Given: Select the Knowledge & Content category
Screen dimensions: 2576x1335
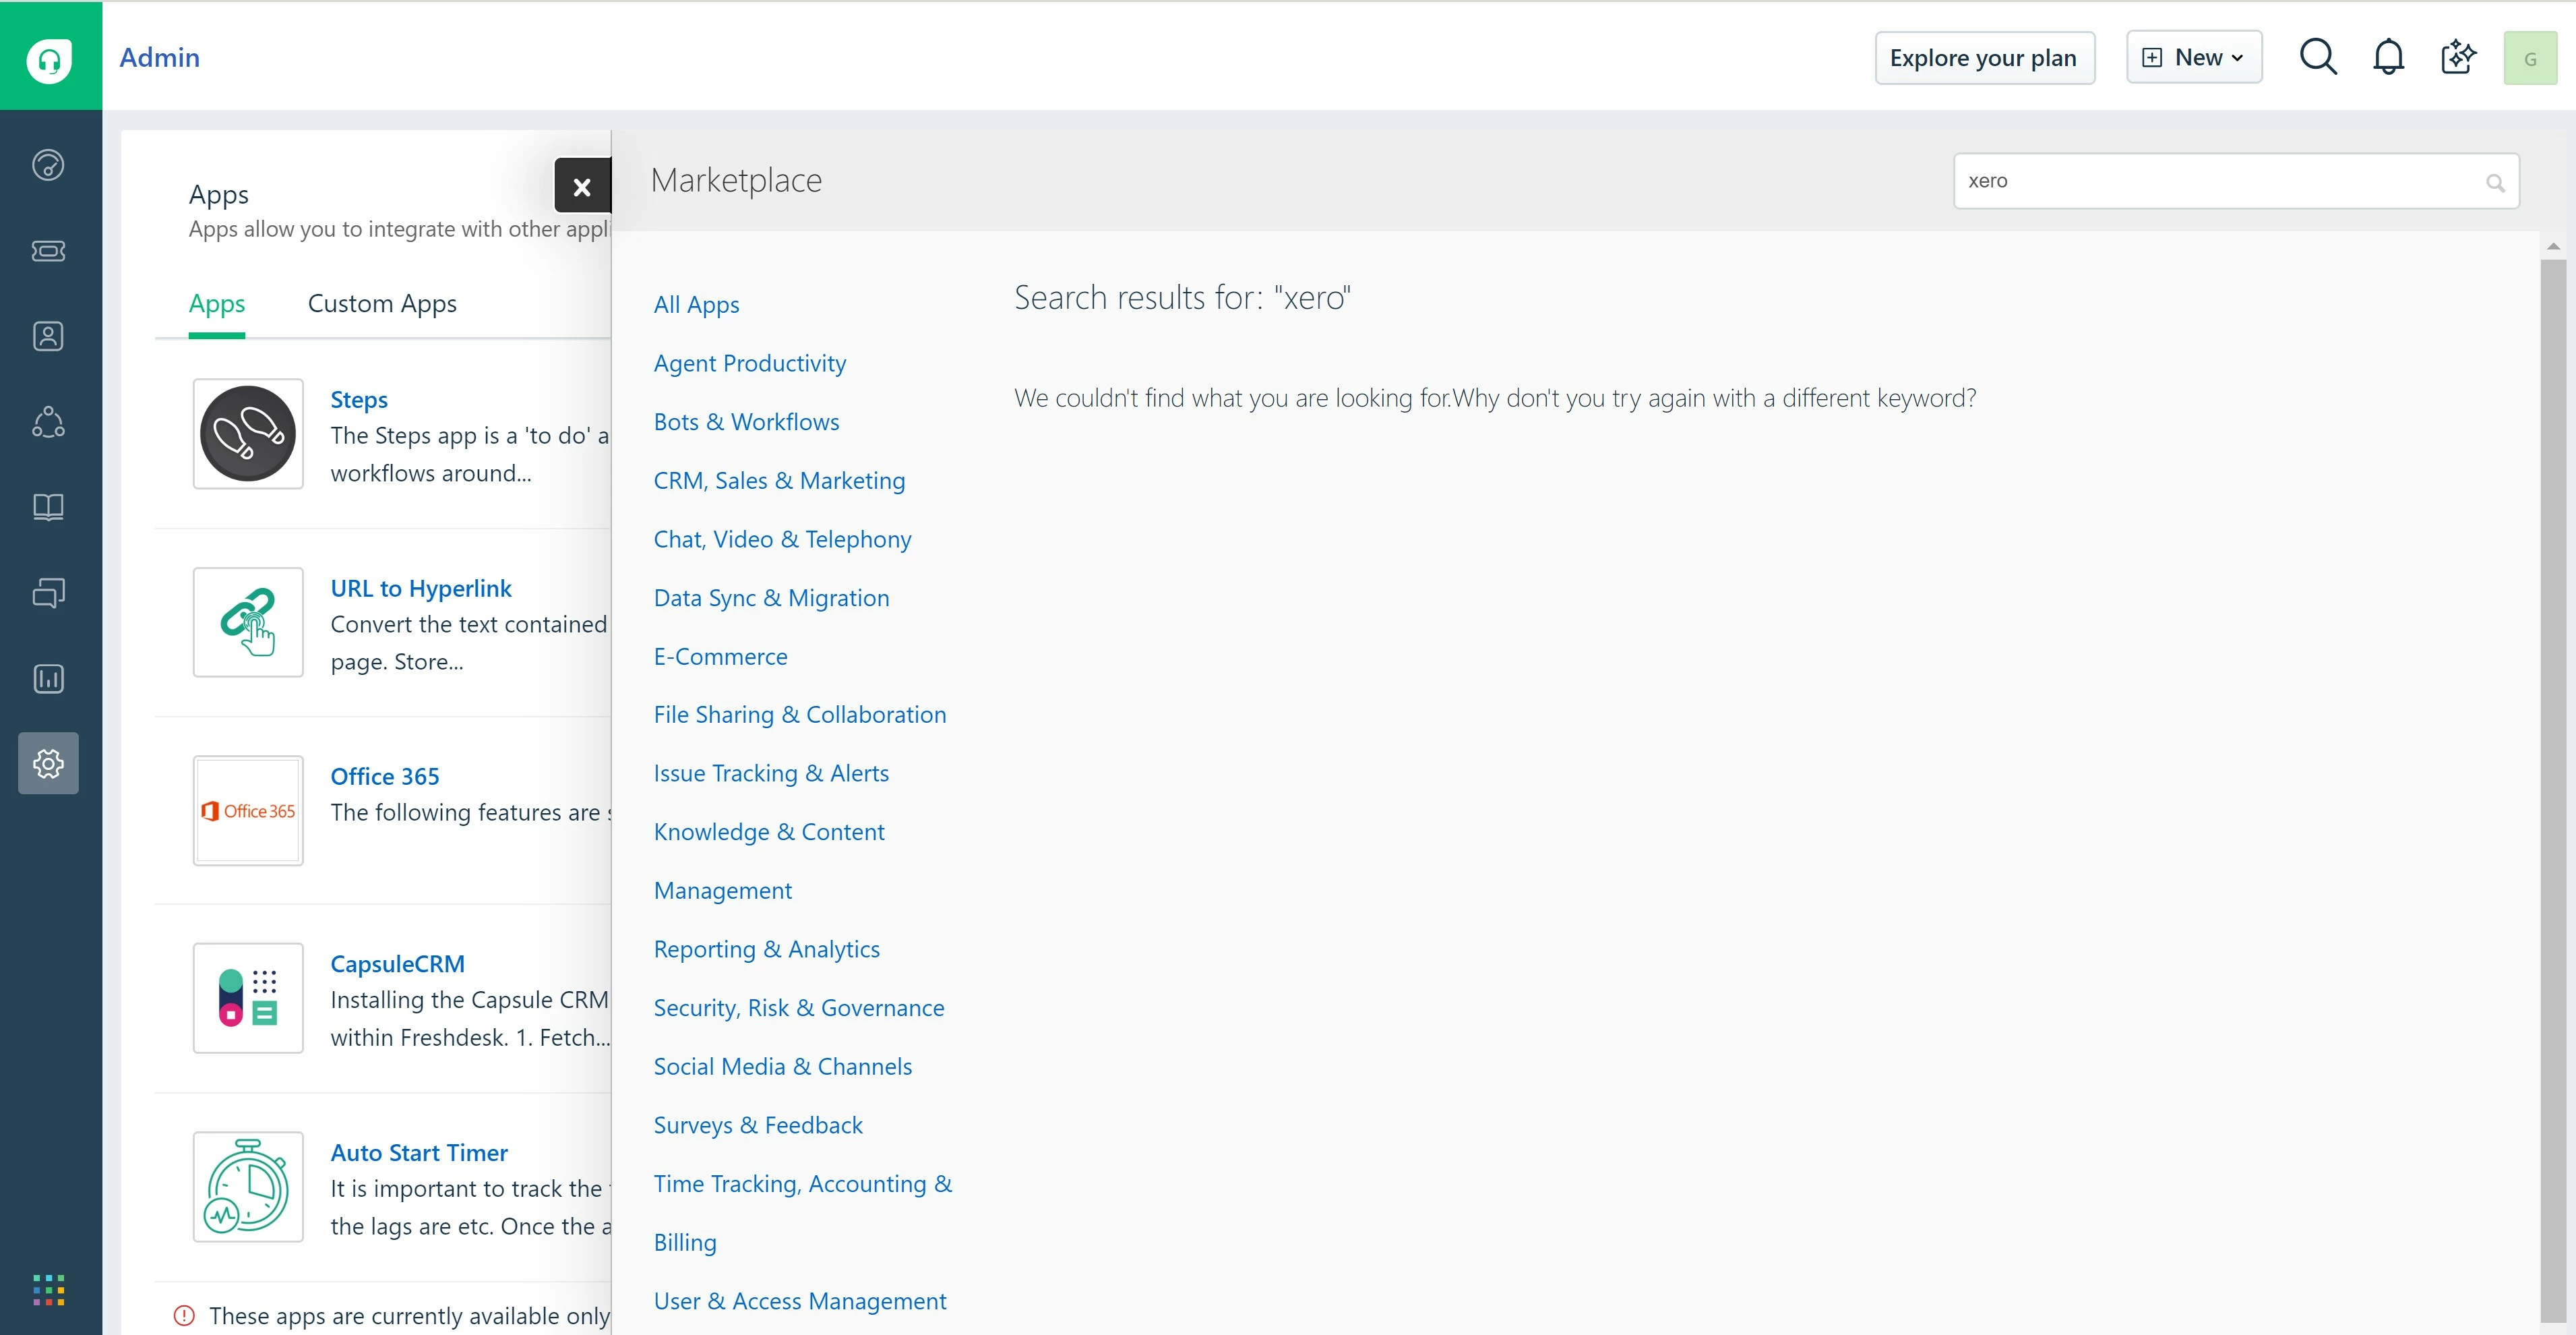Looking at the screenshot, I should [x=769, y=832].
